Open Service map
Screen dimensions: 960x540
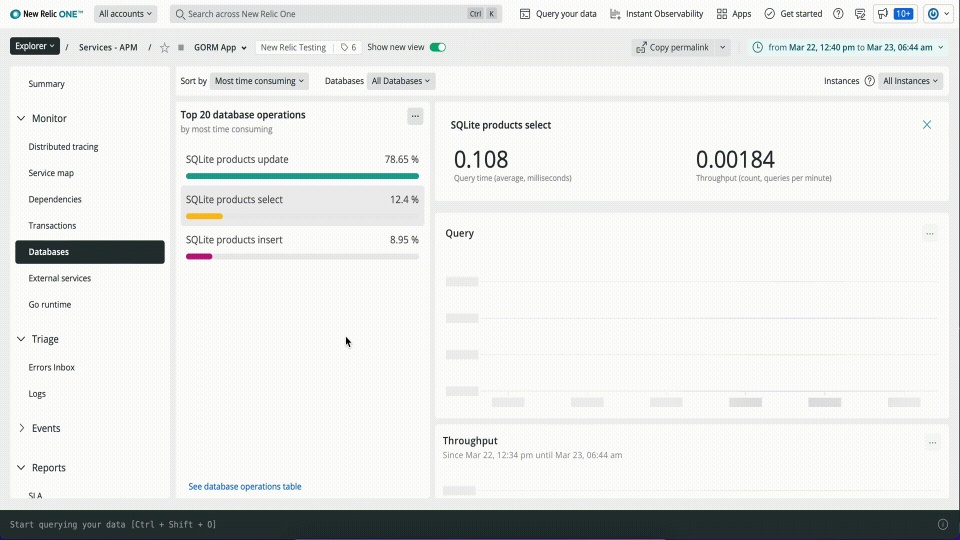[51, 173]
